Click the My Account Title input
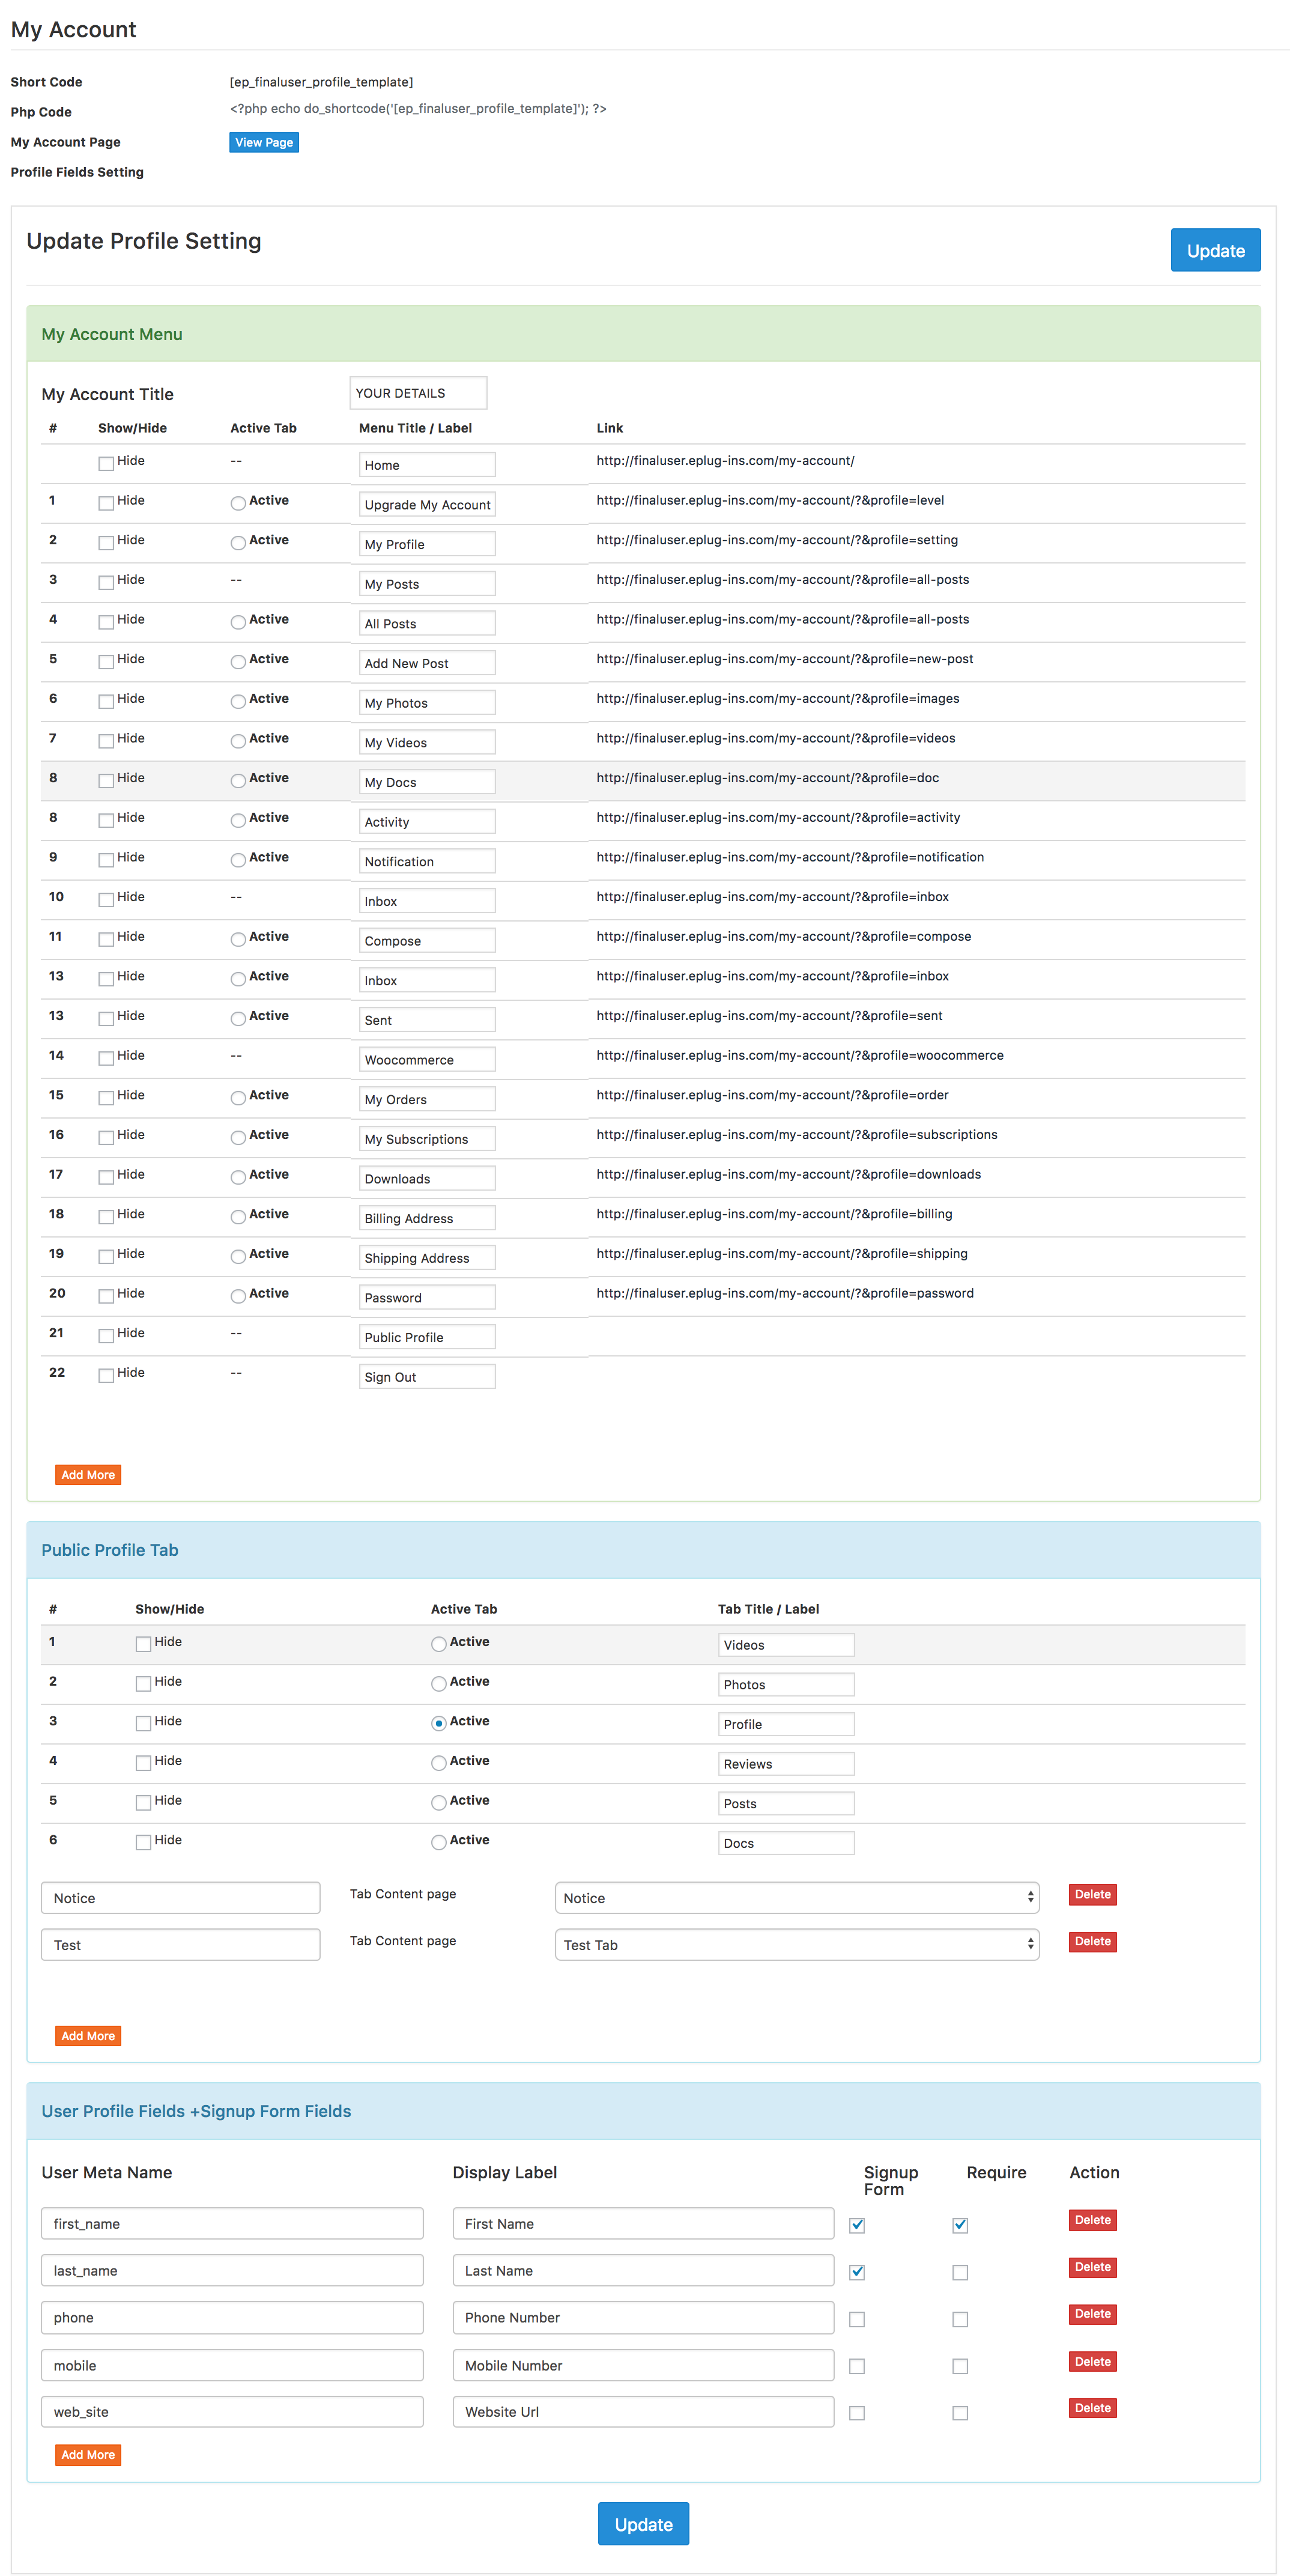 tap(418, 393)
